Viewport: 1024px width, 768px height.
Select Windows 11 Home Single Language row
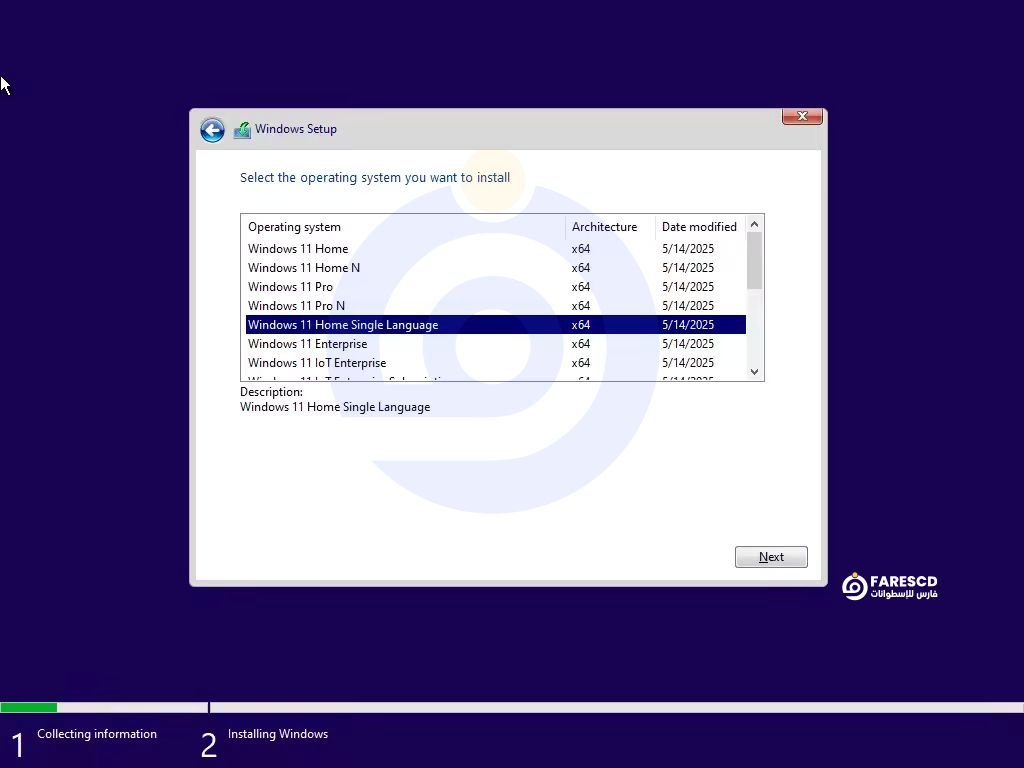496,325
